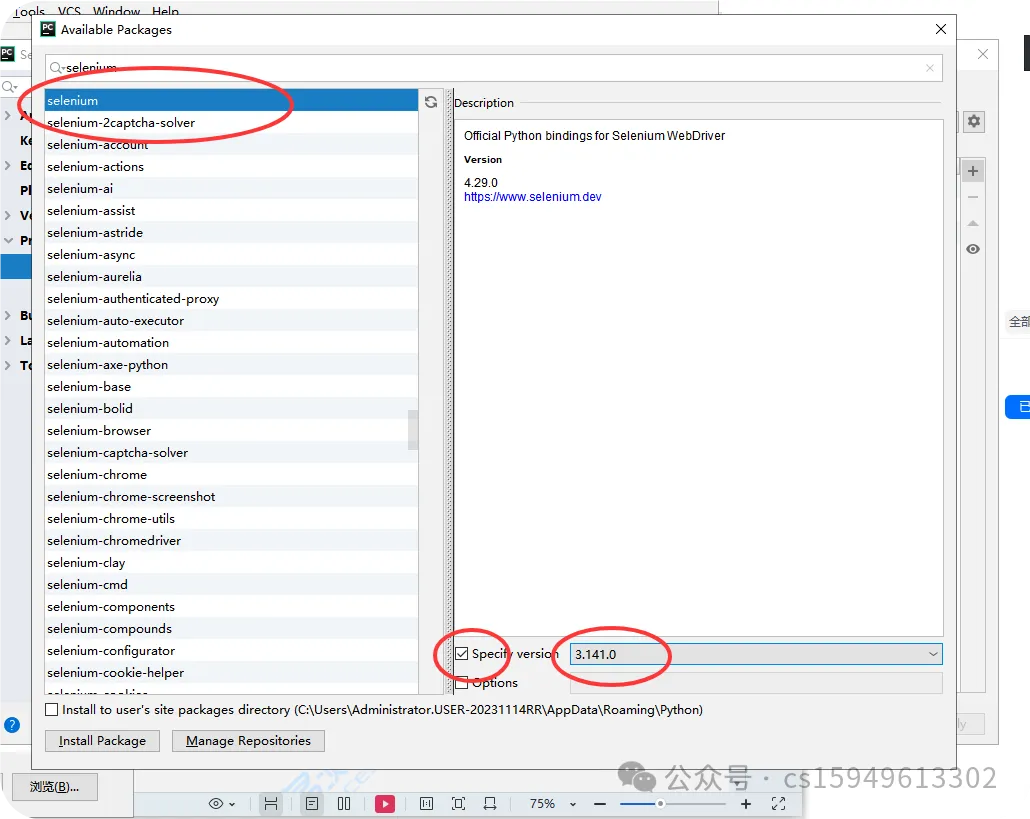Click the continuous scroll page icon
Screen dimensions: 1030x819
coord(271,804)
